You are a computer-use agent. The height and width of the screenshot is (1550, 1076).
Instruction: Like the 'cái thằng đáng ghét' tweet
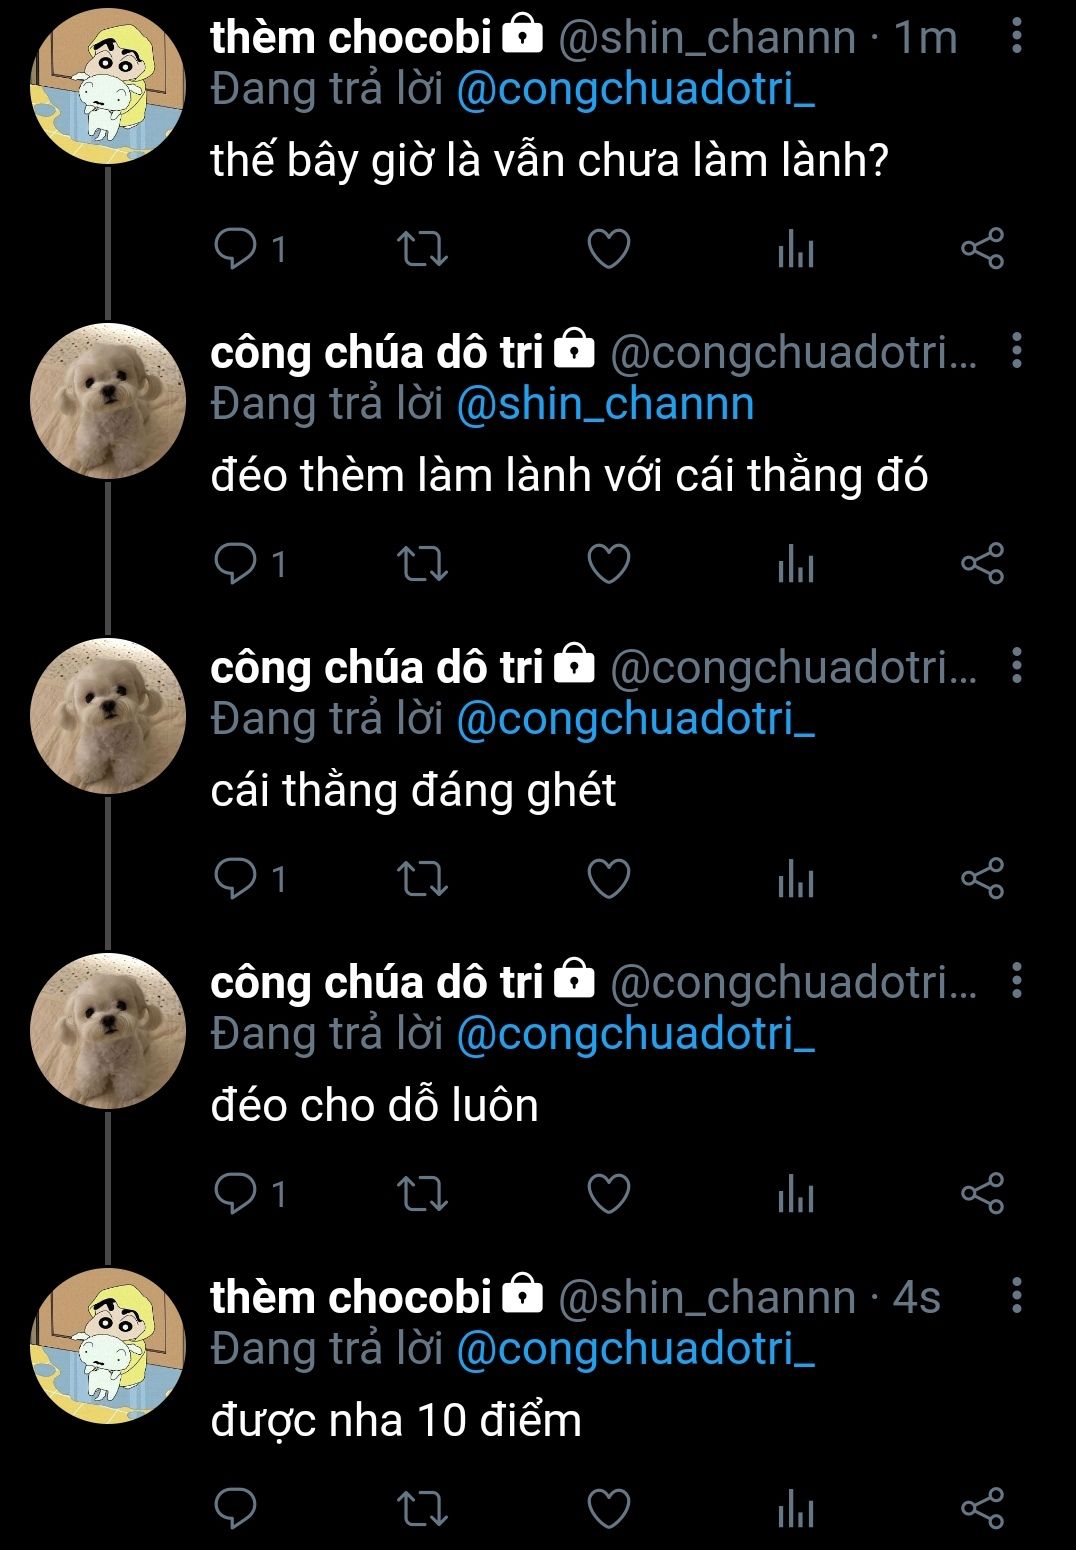(608, 879)
